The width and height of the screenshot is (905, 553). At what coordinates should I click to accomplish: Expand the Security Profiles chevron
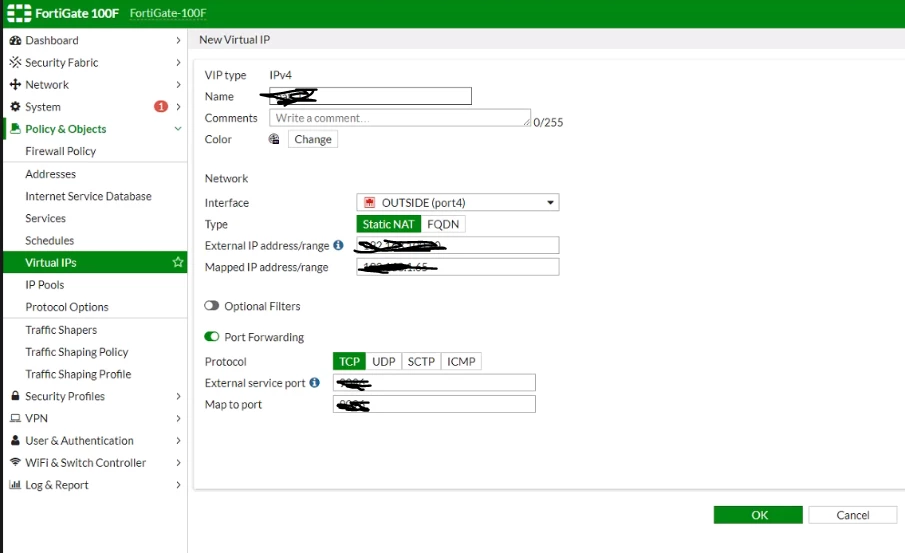(x=178, y=396)
